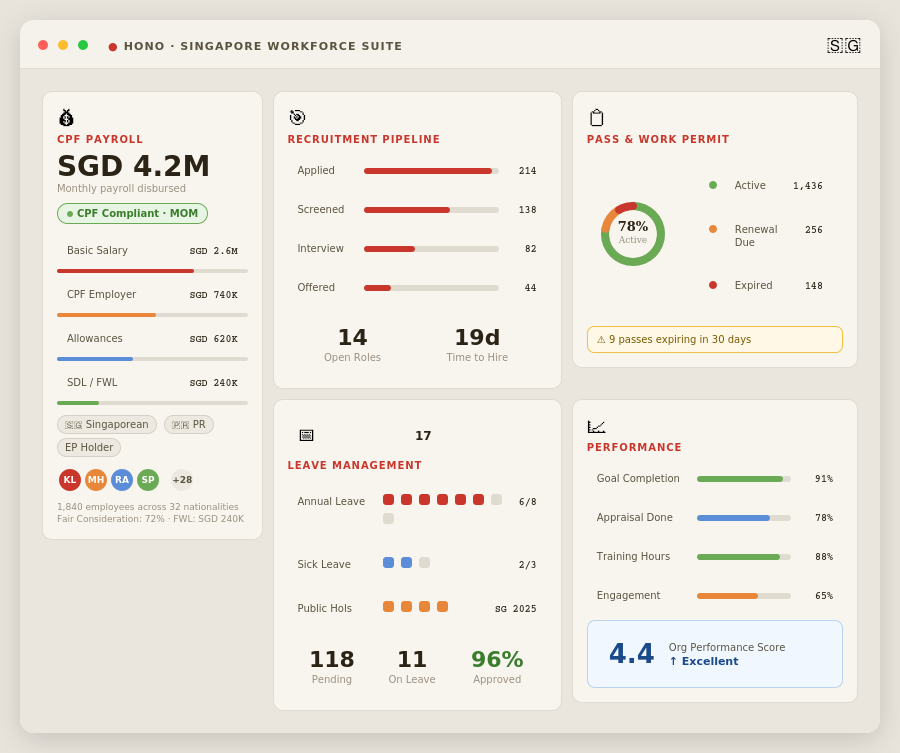
Task: Click the SG flag icon in title bar
Action: (843, 46)
